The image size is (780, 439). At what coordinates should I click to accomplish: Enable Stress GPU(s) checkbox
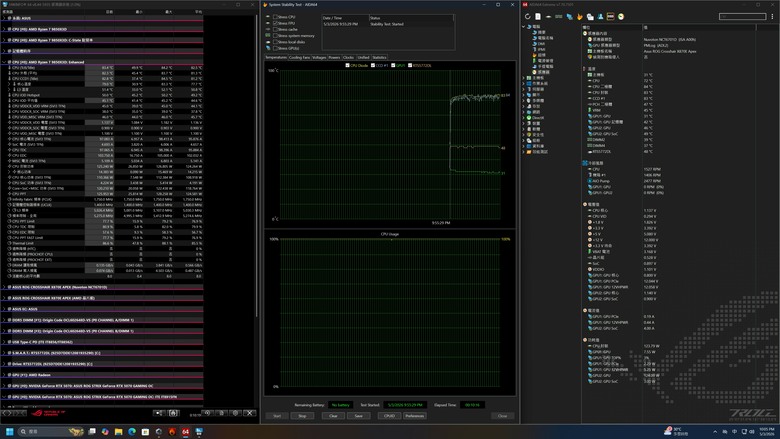click(x=275, y=48)
